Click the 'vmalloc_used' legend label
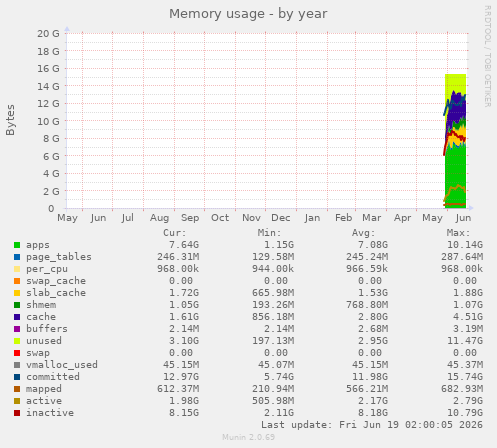Viewport: 497px width, 448px height. coord(62,365)
